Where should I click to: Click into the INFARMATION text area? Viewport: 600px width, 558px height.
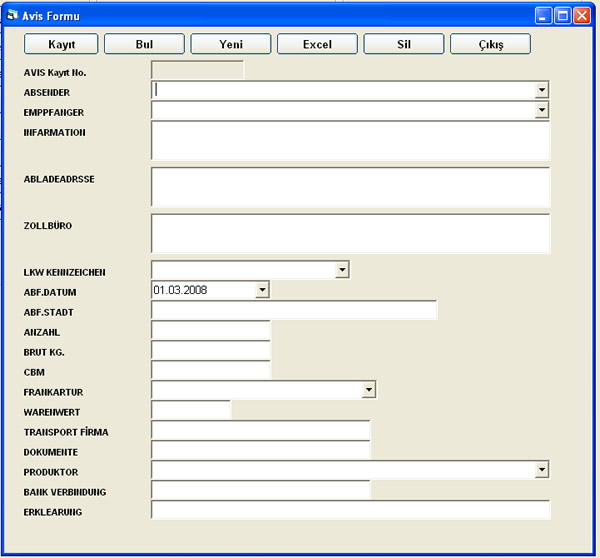click(351, 140)
